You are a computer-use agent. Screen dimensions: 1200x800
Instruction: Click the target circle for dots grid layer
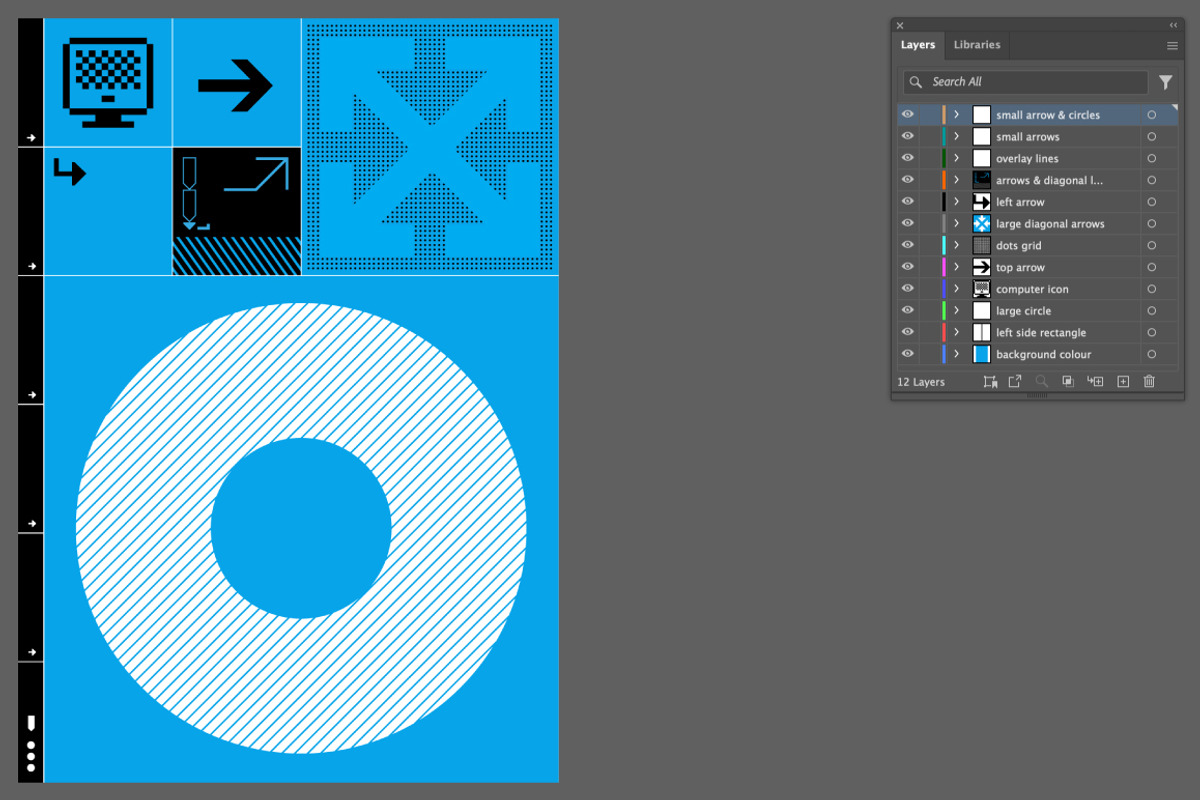click(x=1152, y=246)
